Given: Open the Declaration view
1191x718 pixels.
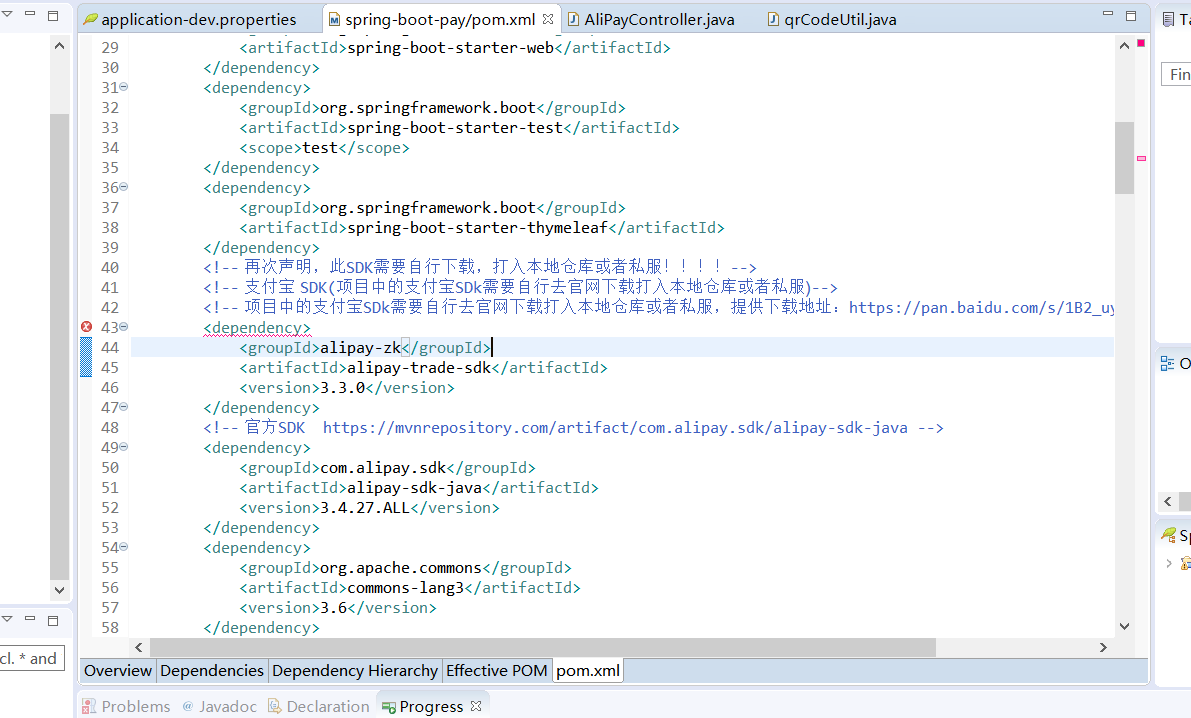Looking at the screenshot, I should tap(319, 707).
